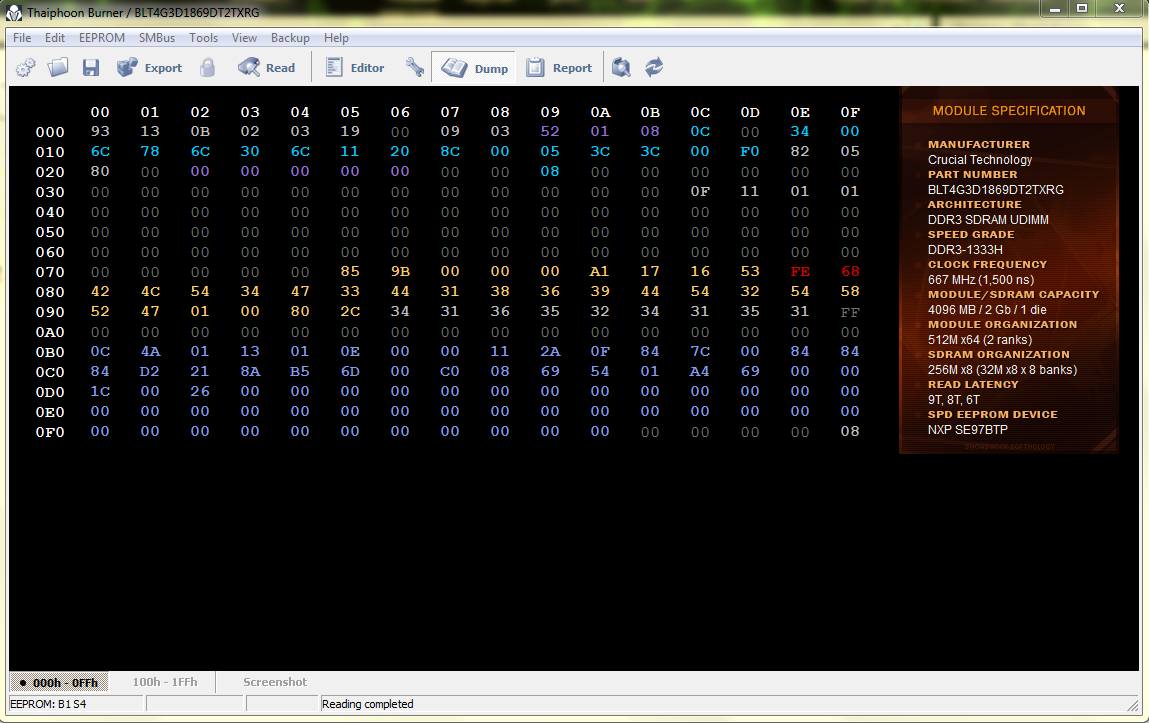Click byte 8C in row 010
Screen dimensions: 1149x723
pyautogui.click(x=450, y=151)
